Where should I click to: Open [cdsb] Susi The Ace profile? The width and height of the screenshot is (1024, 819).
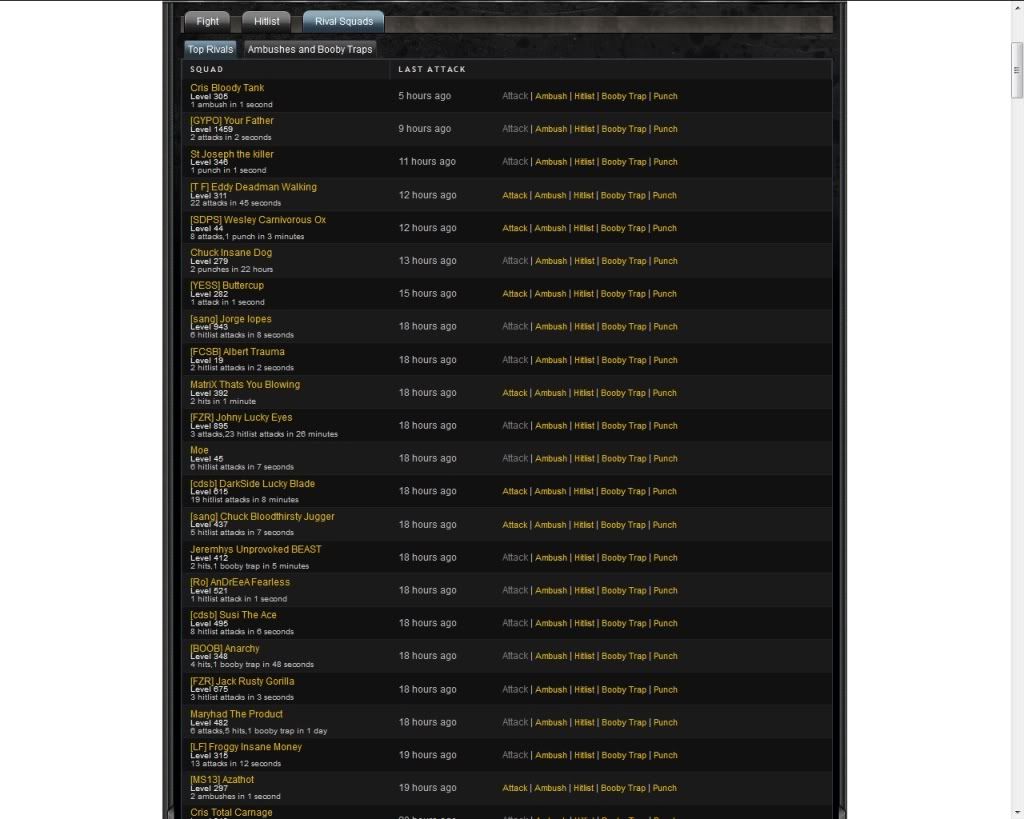pos(233,614)
